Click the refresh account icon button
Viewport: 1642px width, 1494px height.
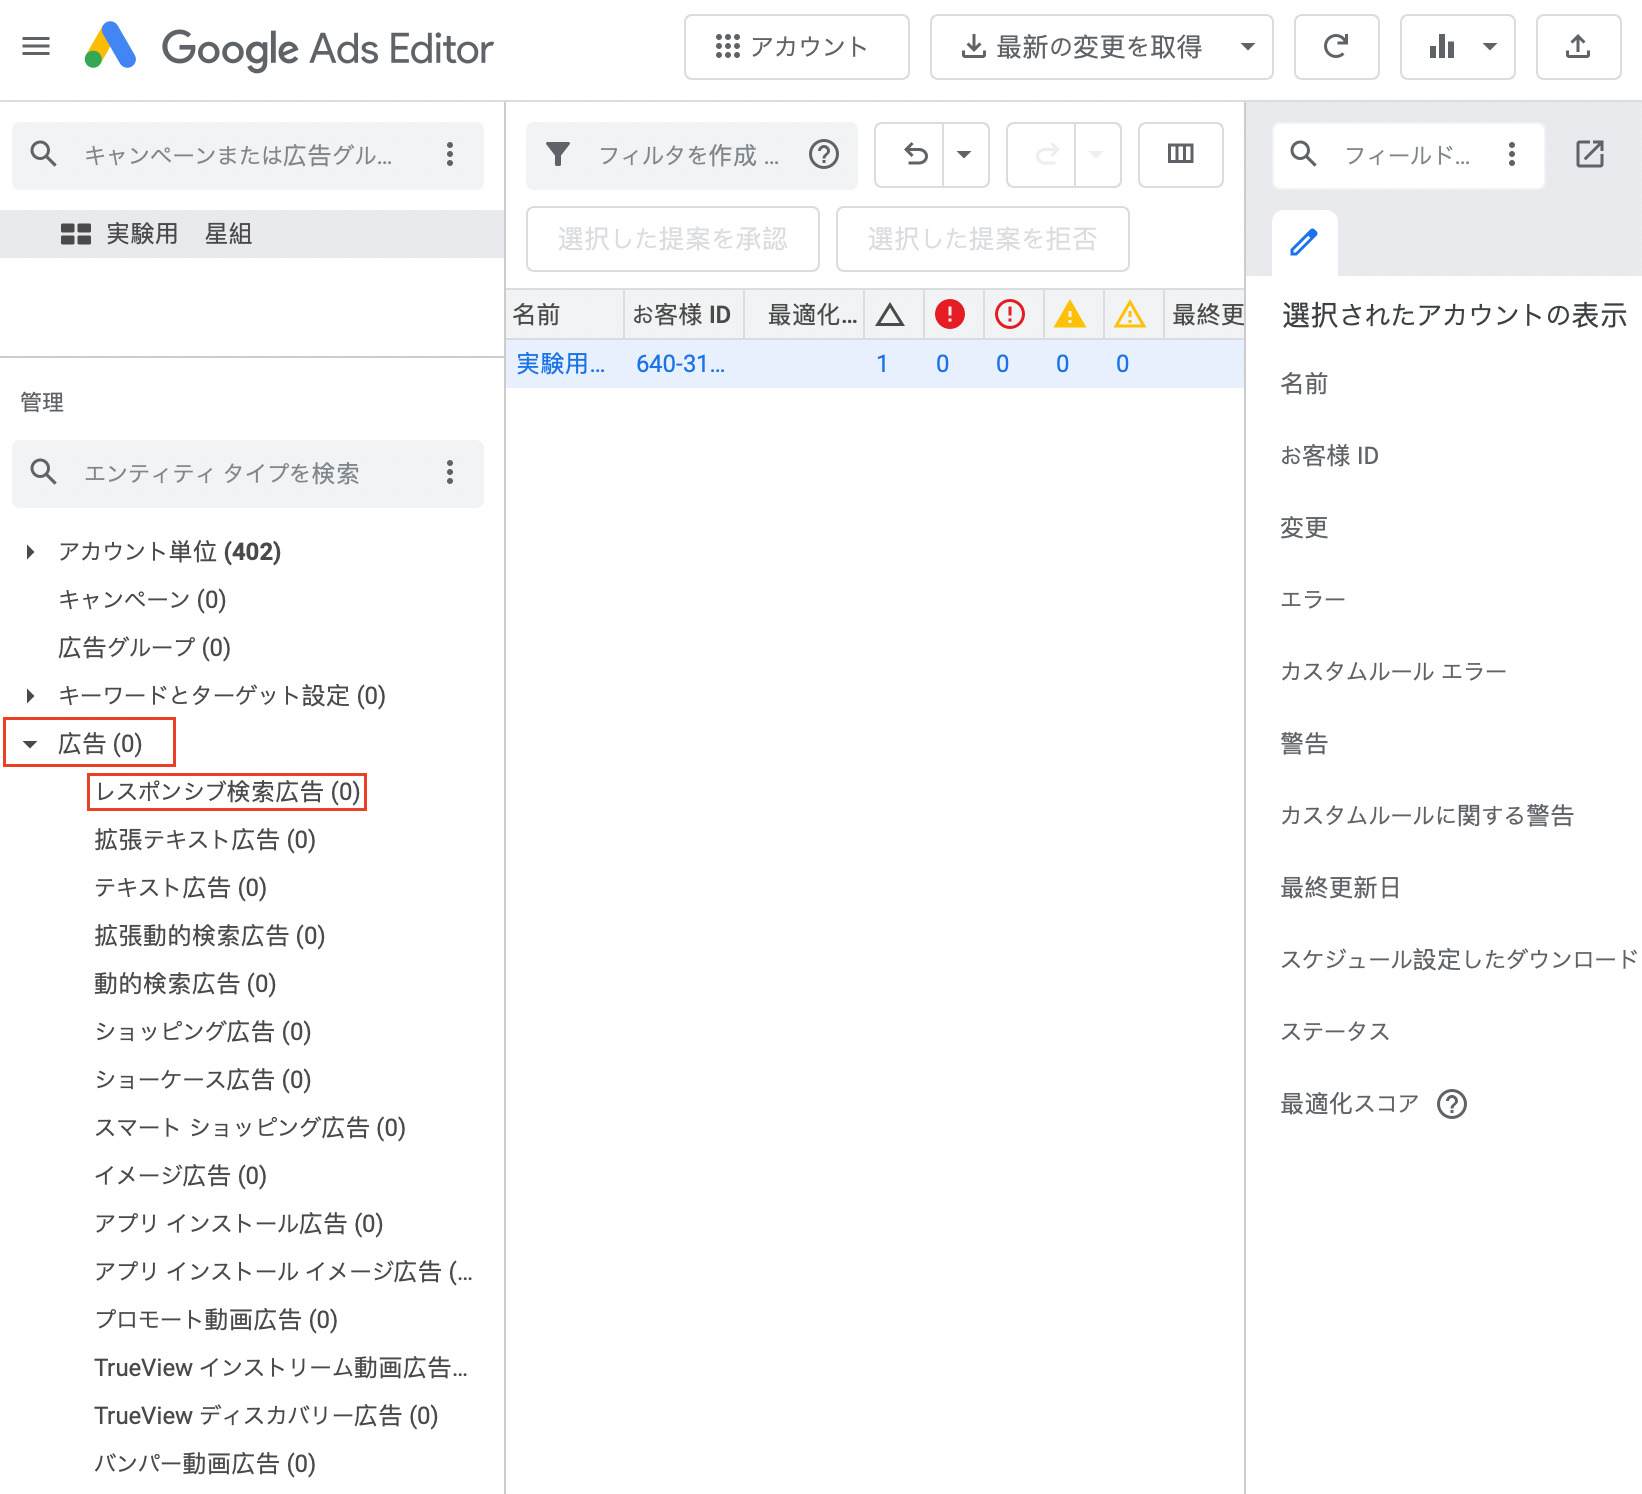(x=1336, y=46)
